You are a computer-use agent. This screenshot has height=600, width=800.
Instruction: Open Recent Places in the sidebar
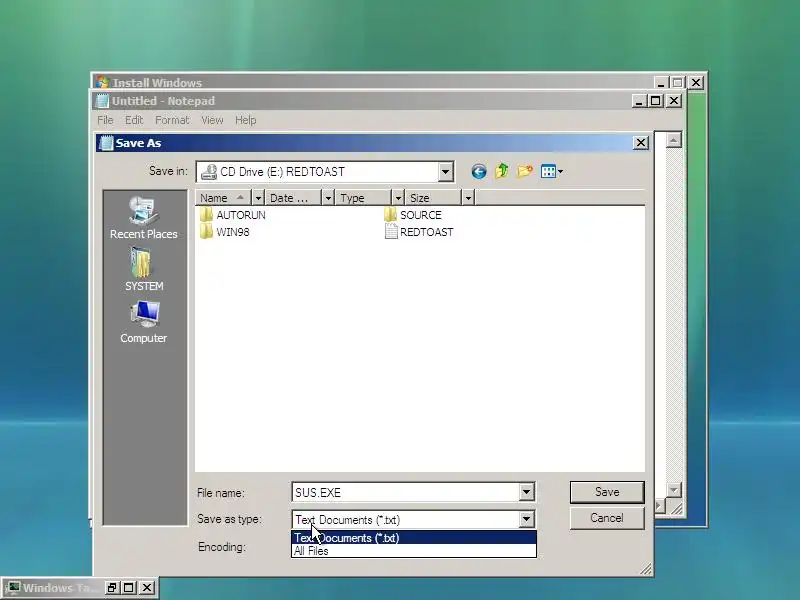coord(143,218)
